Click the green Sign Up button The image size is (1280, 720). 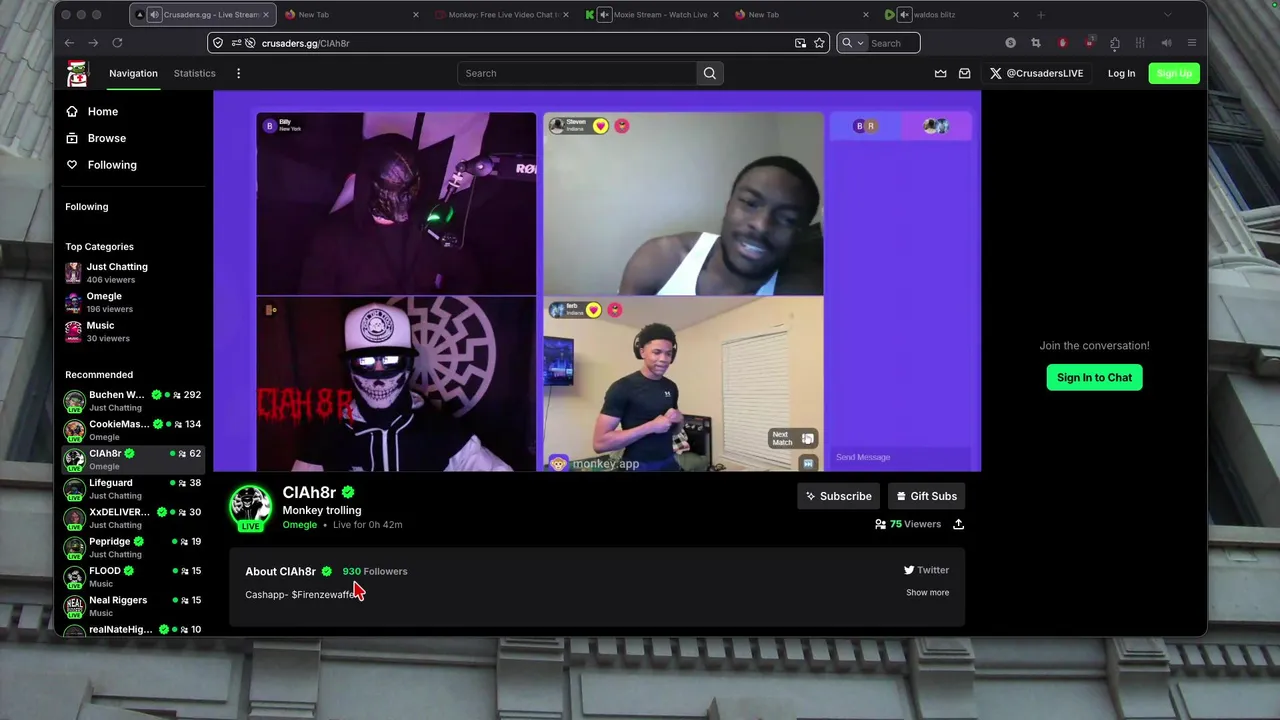coord(1174,73)
